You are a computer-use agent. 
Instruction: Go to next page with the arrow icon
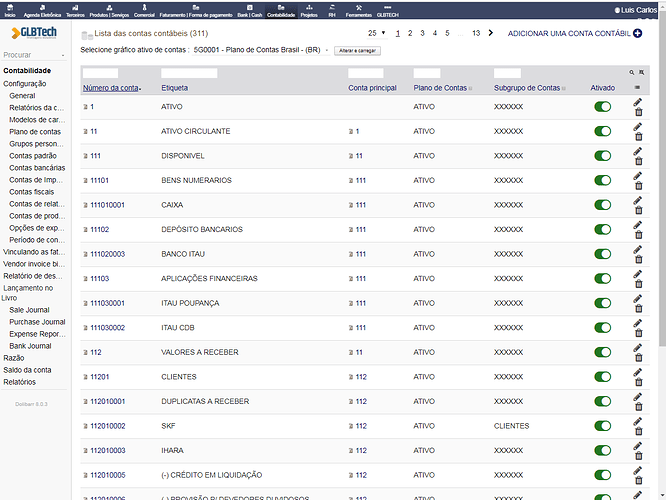491,33
